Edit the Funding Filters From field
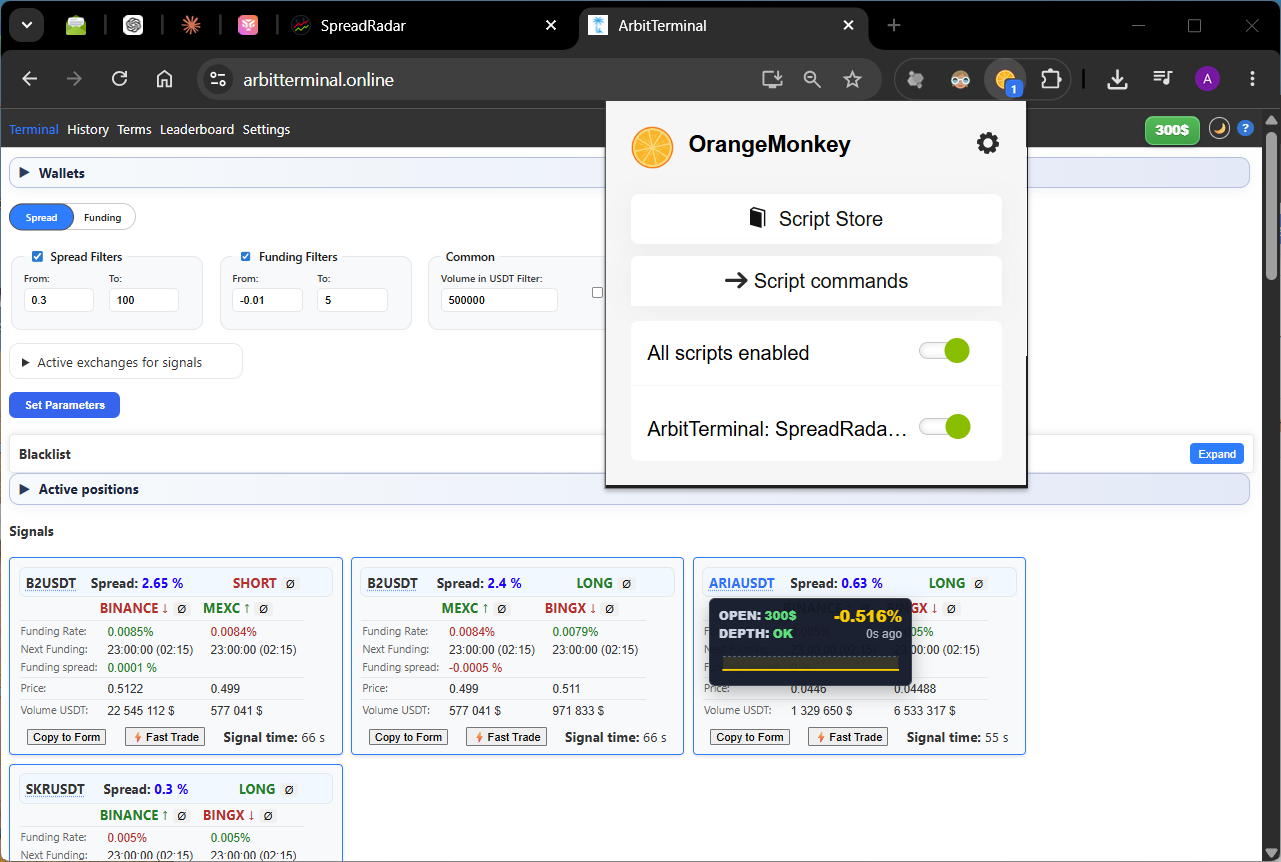 (267, 300)
